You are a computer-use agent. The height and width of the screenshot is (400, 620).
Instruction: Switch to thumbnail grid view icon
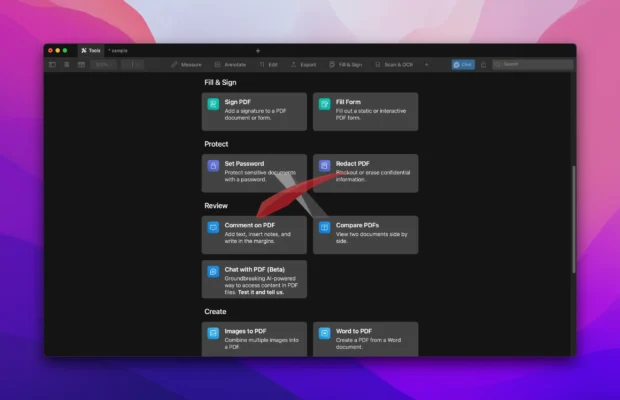tap(67, 64)
